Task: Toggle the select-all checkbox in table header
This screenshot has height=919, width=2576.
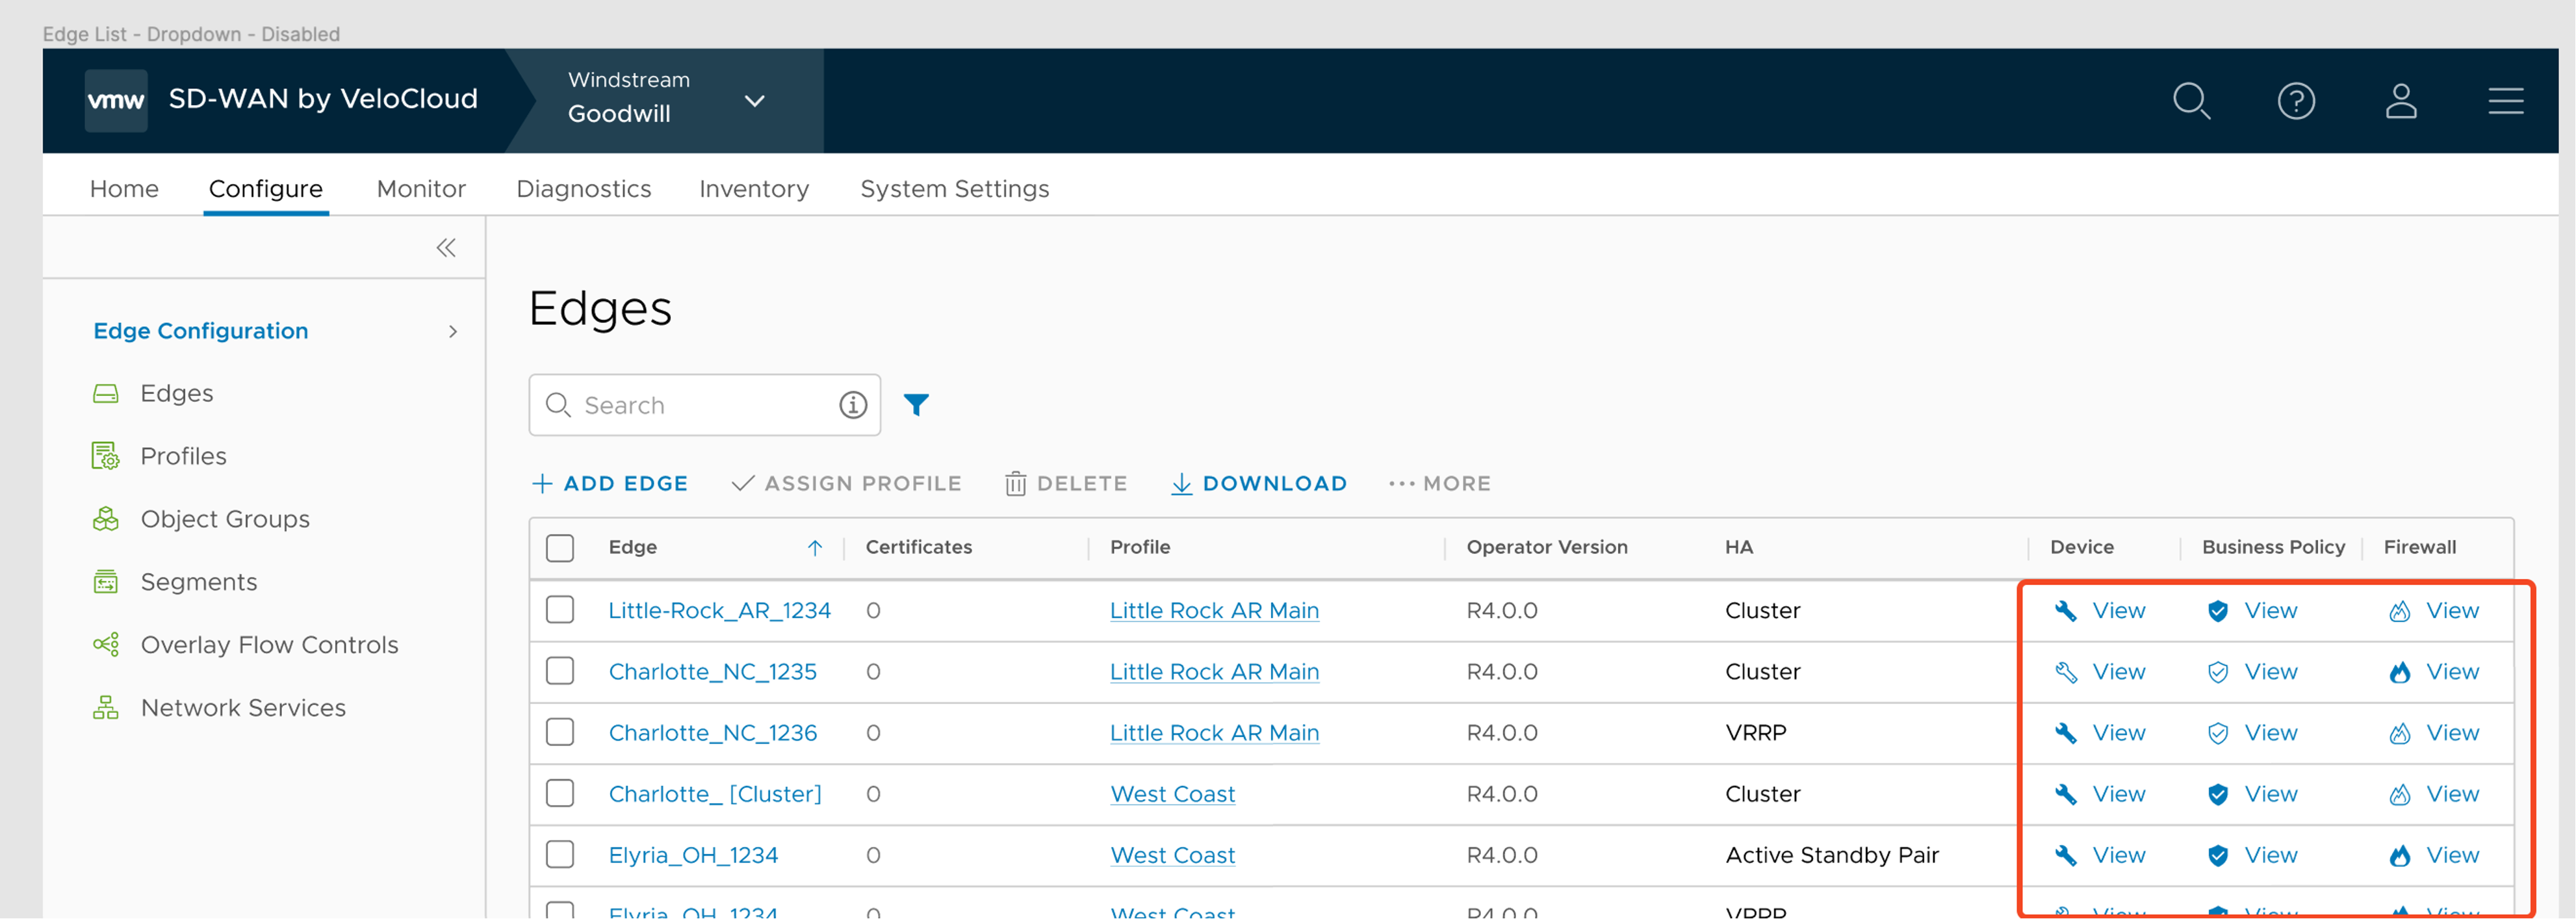Action: click(560, 548)
